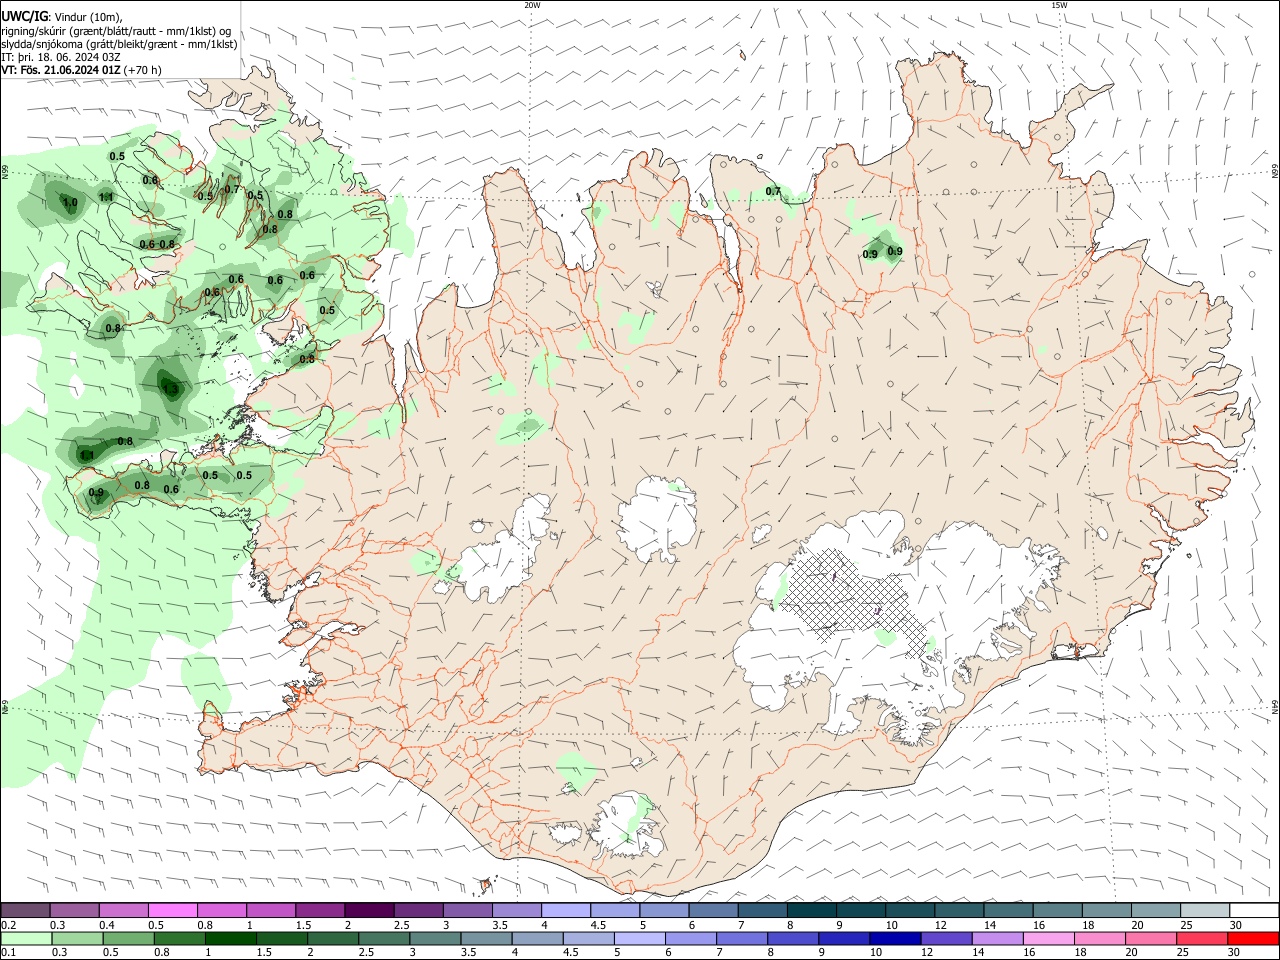Select the dark green bottom-row swatch between 1 and 1.5
1280x960 pixels.
230,938
